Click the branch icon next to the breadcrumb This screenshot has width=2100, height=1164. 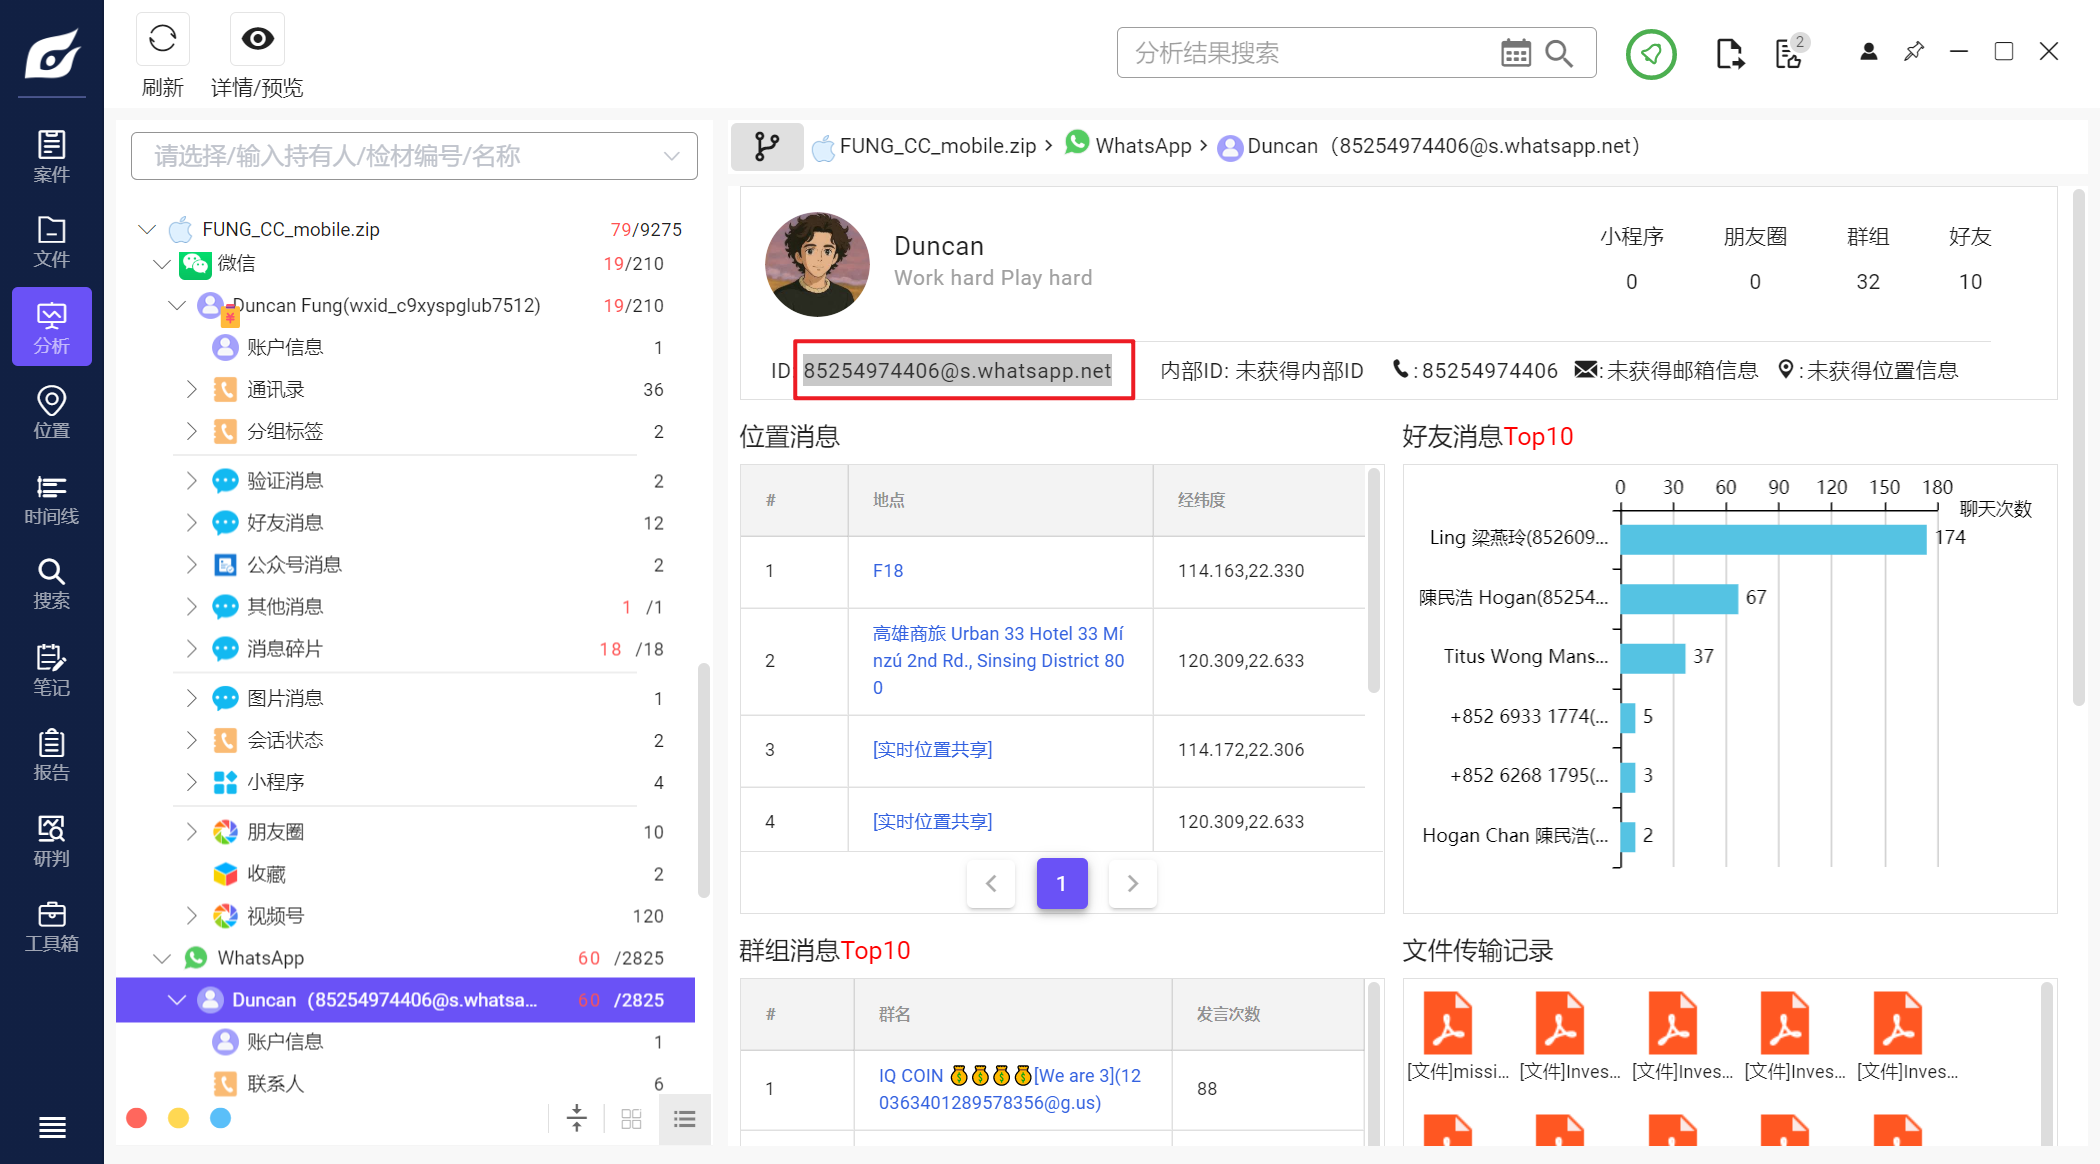[x=767, y=147]
